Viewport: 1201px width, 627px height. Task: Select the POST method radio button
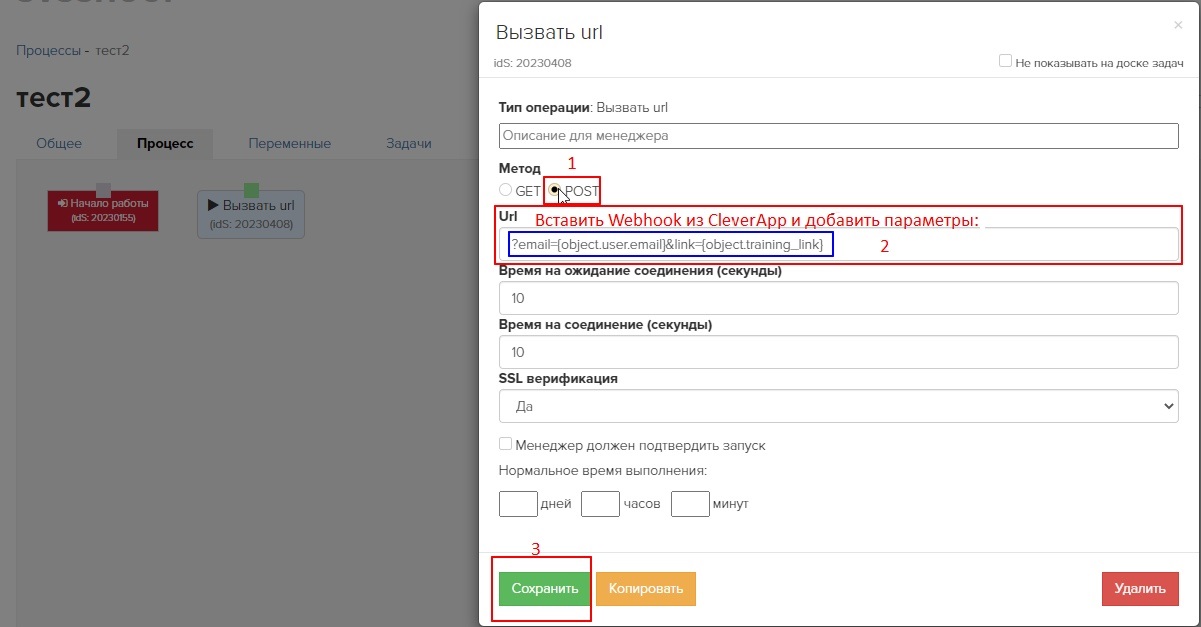coord(555,190)
